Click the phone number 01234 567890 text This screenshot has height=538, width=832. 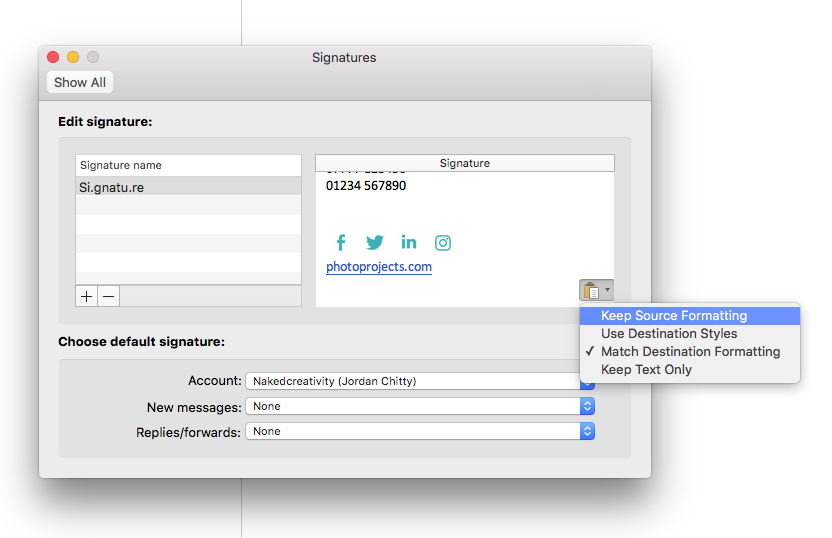pos(366,186)
